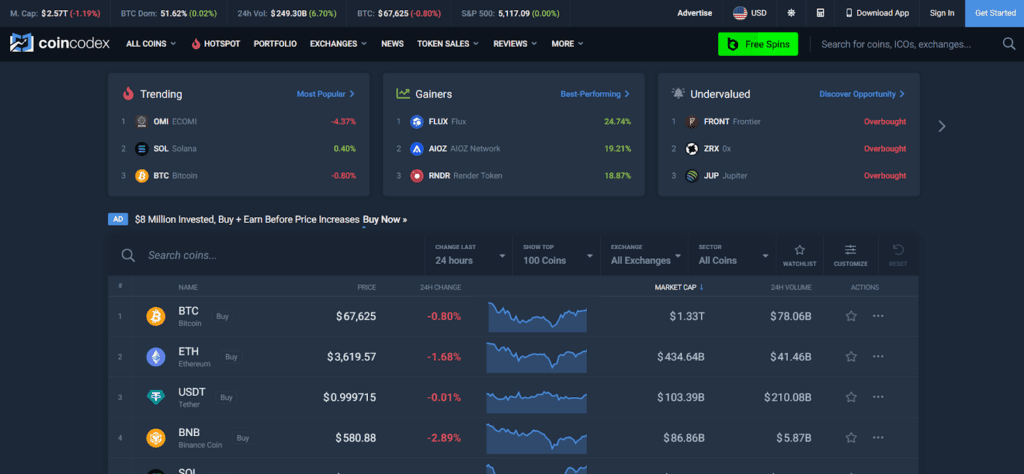Open the USD currency selector
Image resolution: width=1024 pixels, height=474 pixels.
(x=749, y=13)
